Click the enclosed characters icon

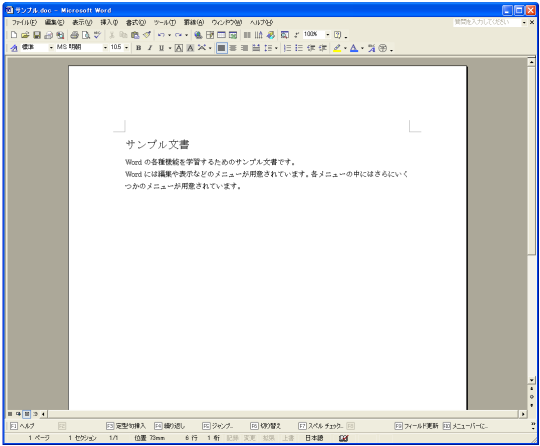pos(383,48)
